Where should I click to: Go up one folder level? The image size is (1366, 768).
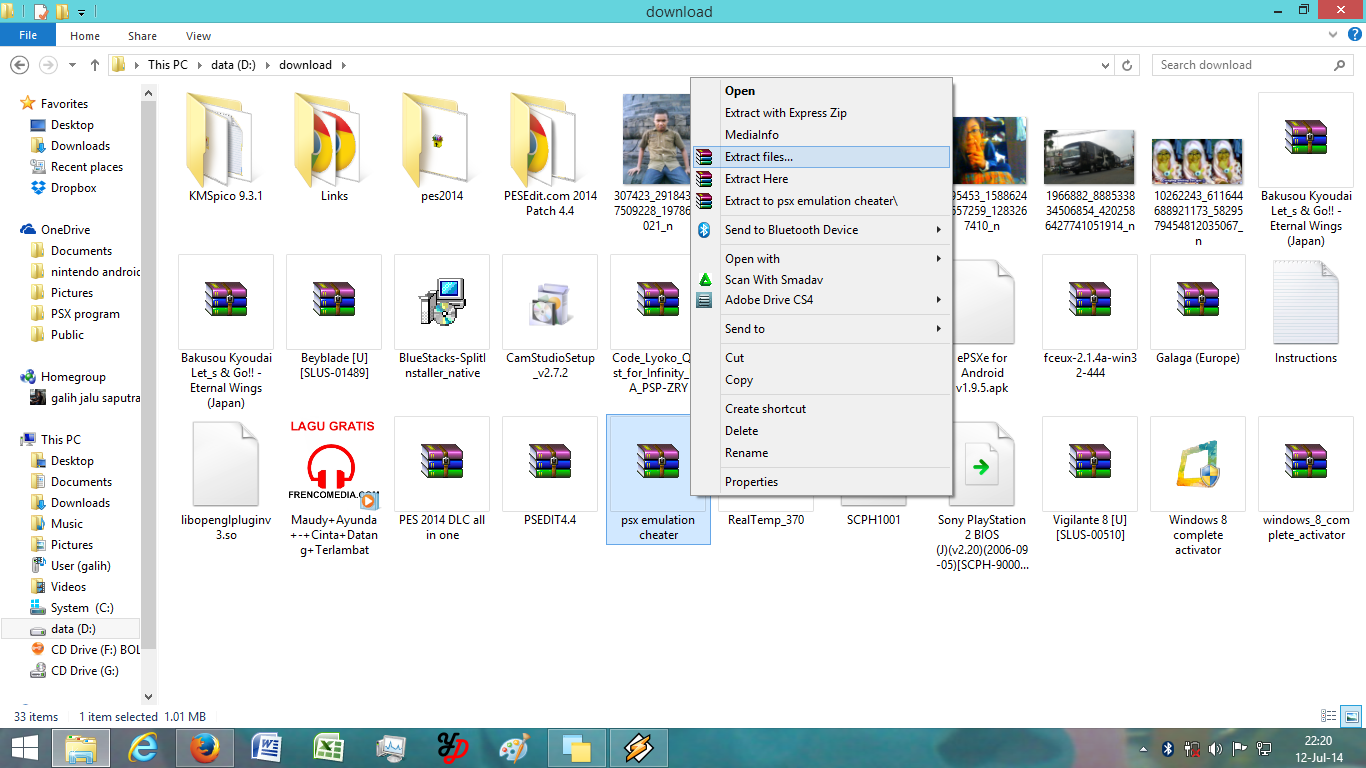95,65
